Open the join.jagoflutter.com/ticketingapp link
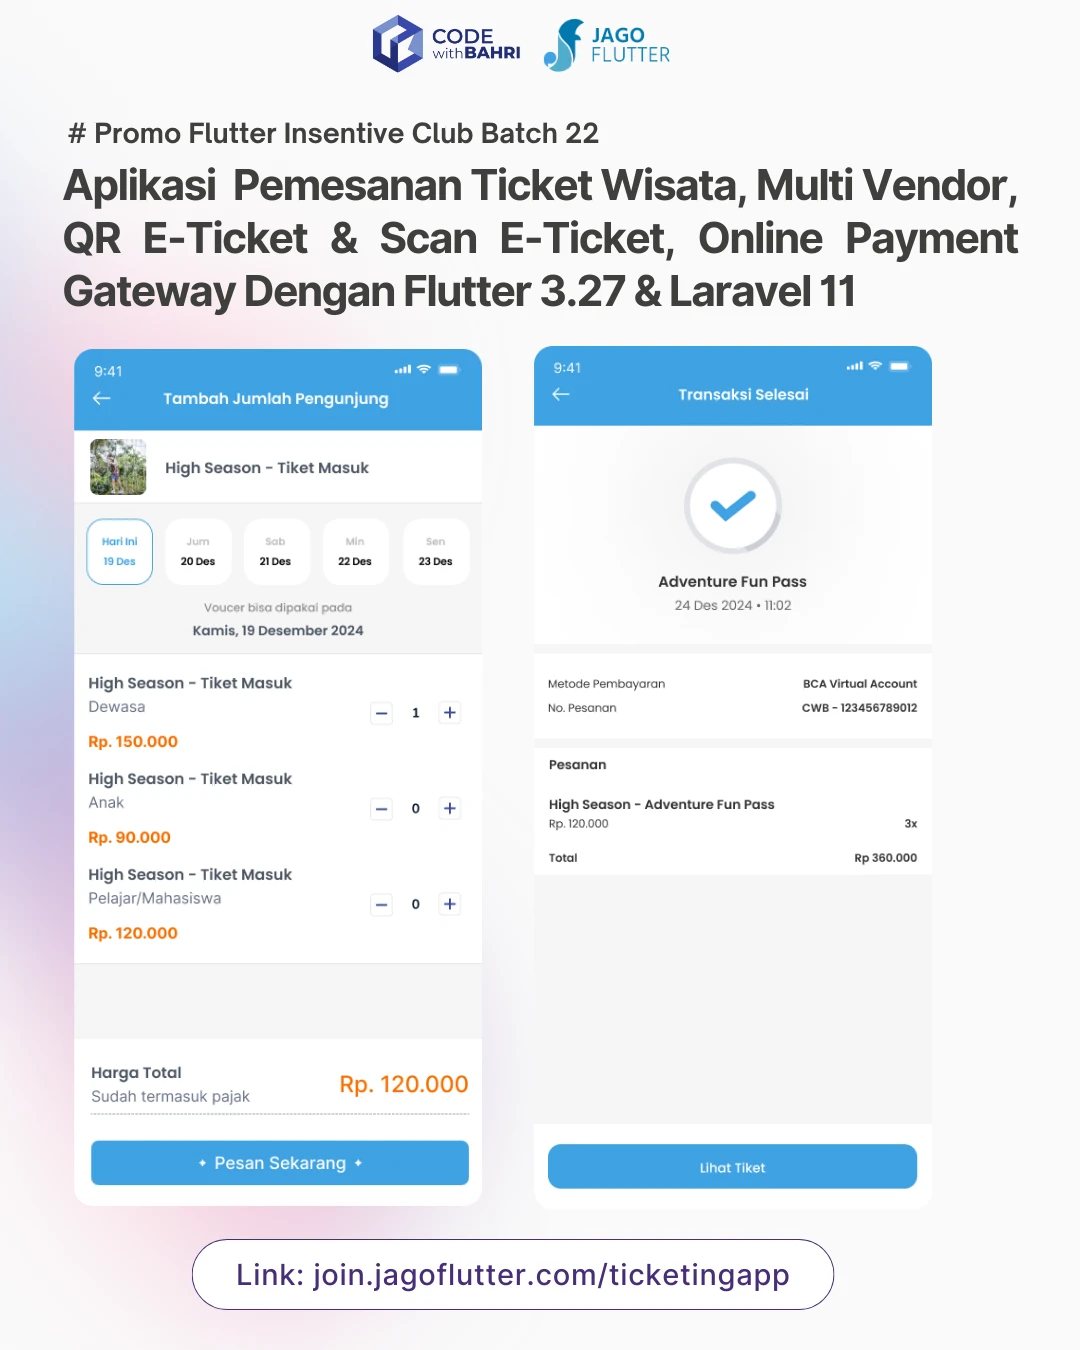The width and height of the screenshot is (1080, 1350). coord(513,1275)
